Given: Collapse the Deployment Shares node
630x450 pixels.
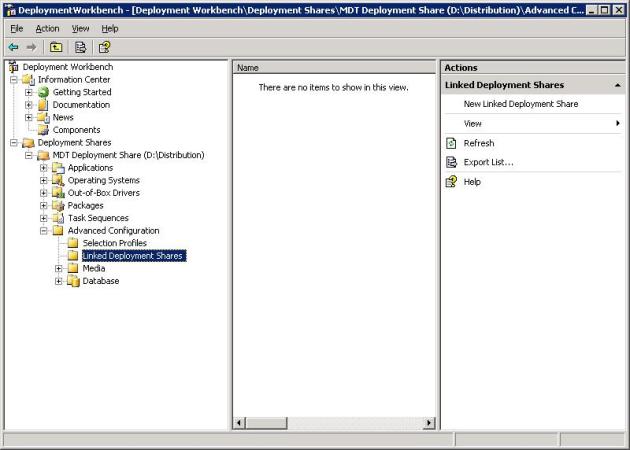Looking at the screenshot, I should click(14, 143).
